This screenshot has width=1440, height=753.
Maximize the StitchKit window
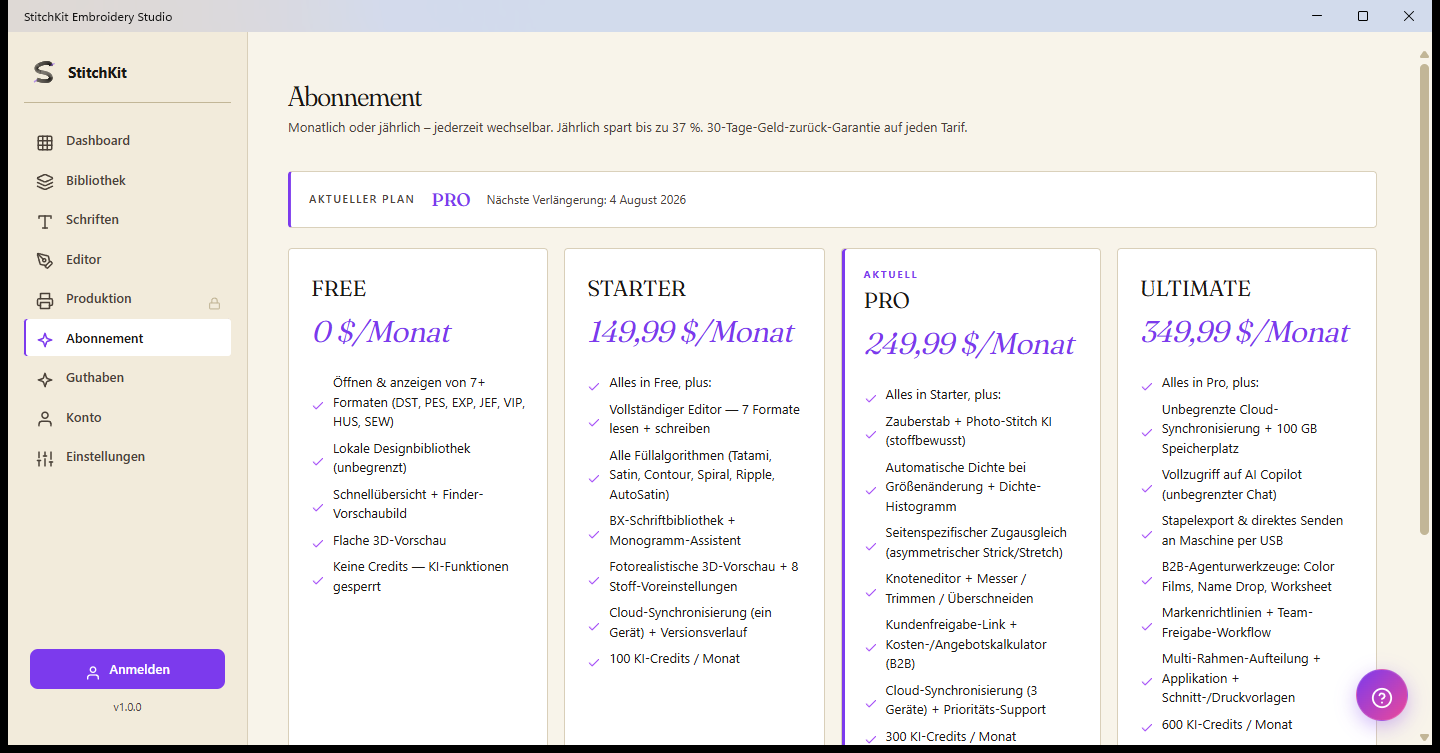coord(1363,16)
